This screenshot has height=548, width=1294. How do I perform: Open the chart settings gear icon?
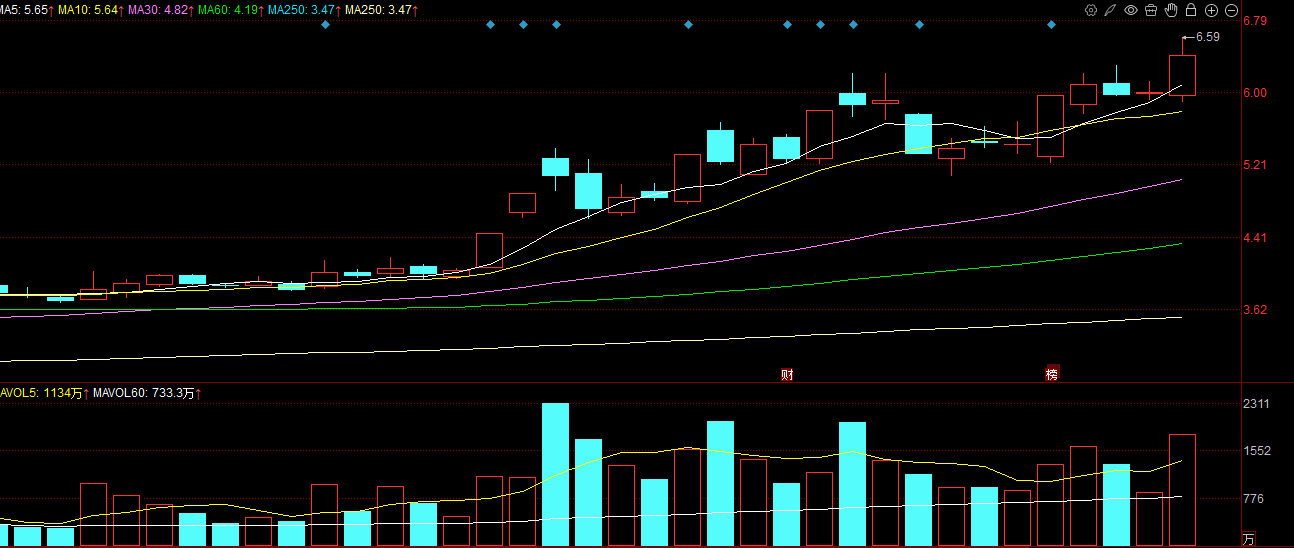pyautogui.click(x=1091, y=10)
